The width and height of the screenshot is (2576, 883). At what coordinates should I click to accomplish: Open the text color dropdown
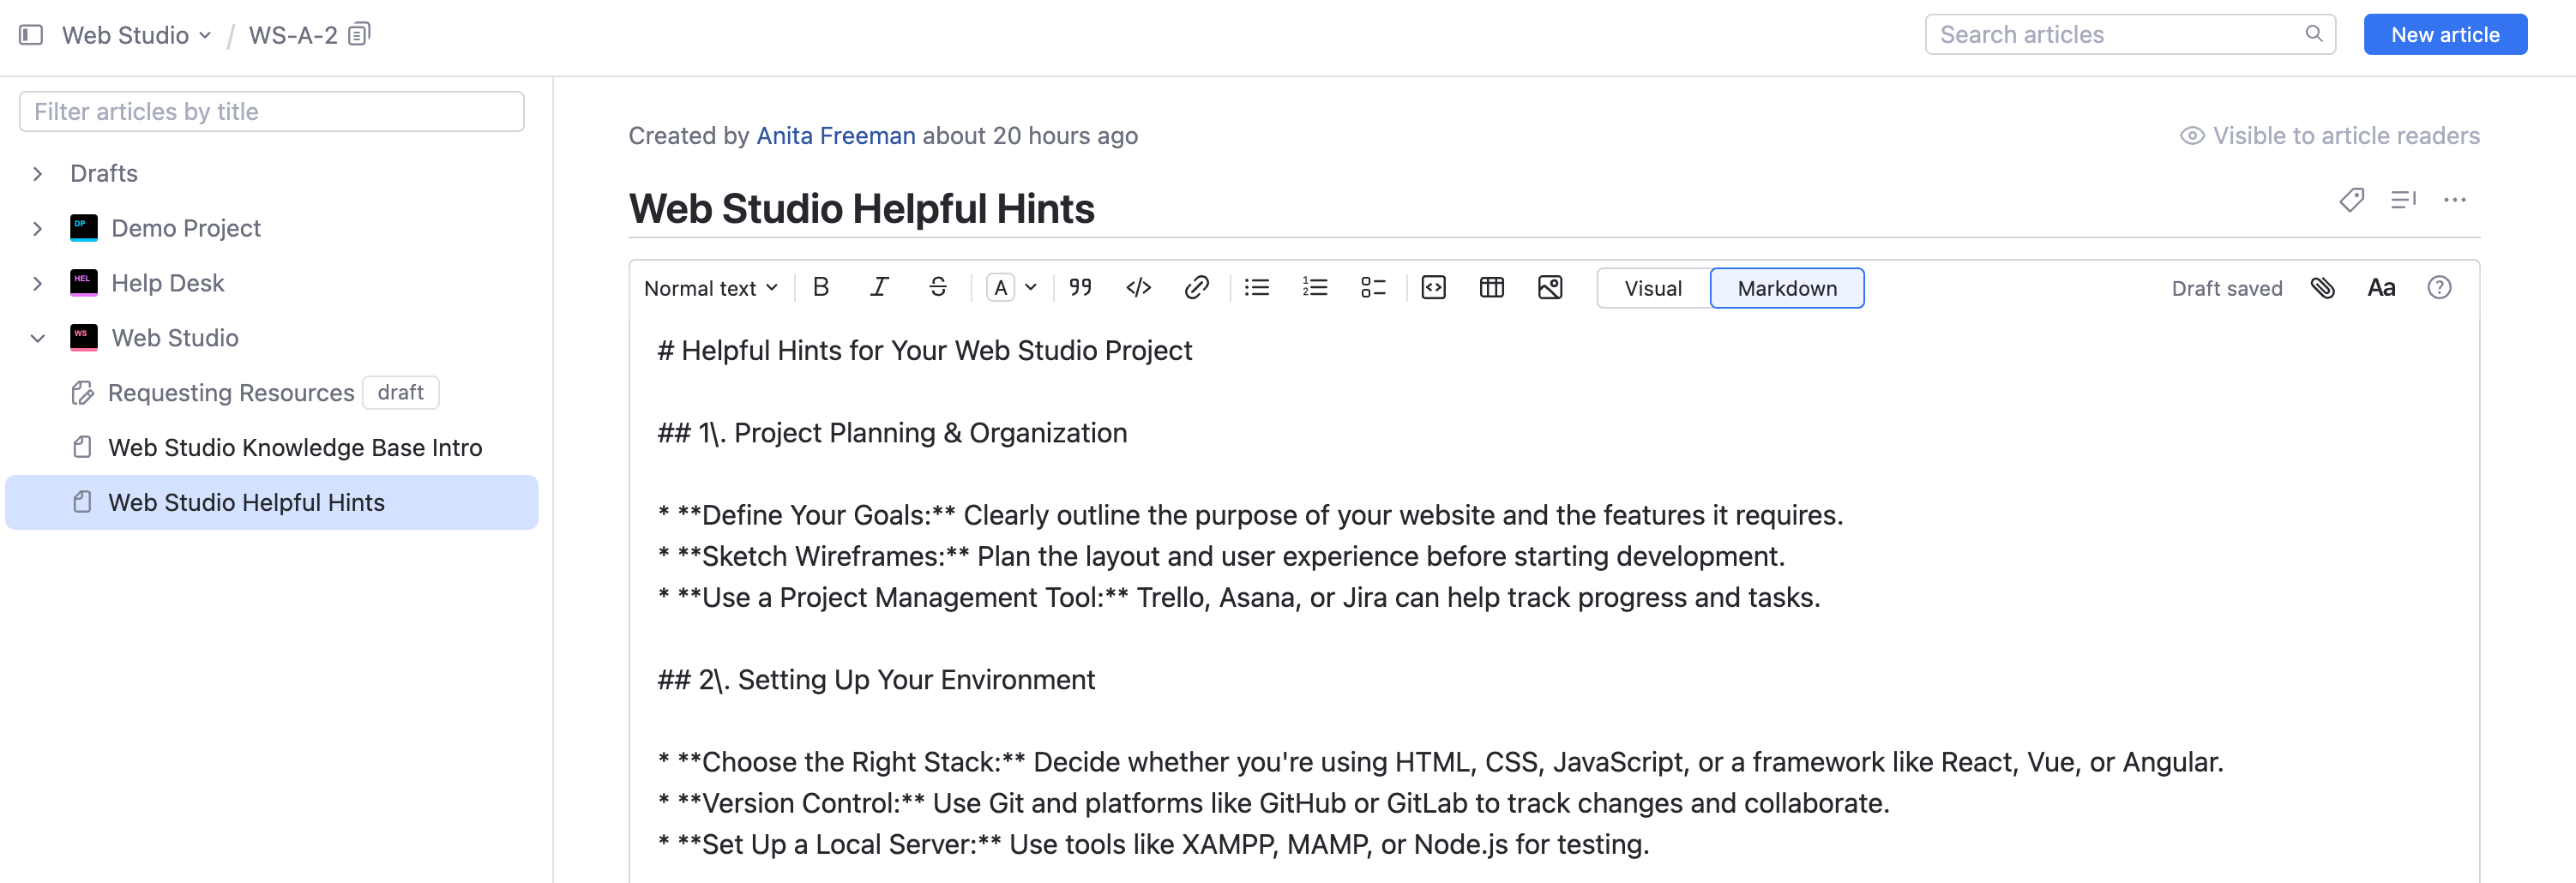coord(1012,288)
